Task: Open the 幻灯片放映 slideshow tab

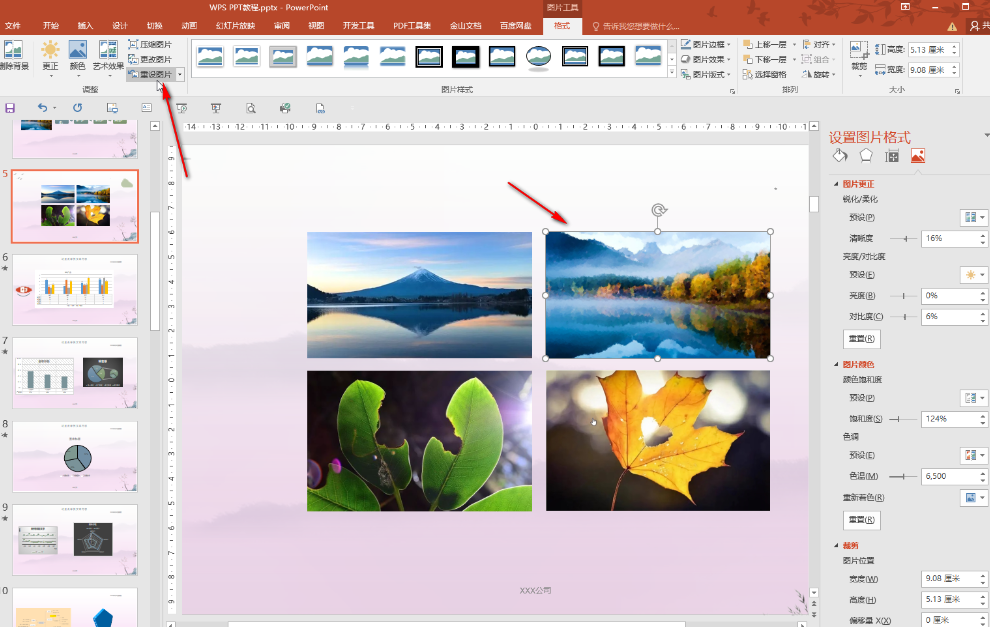Action: (236, 26)
